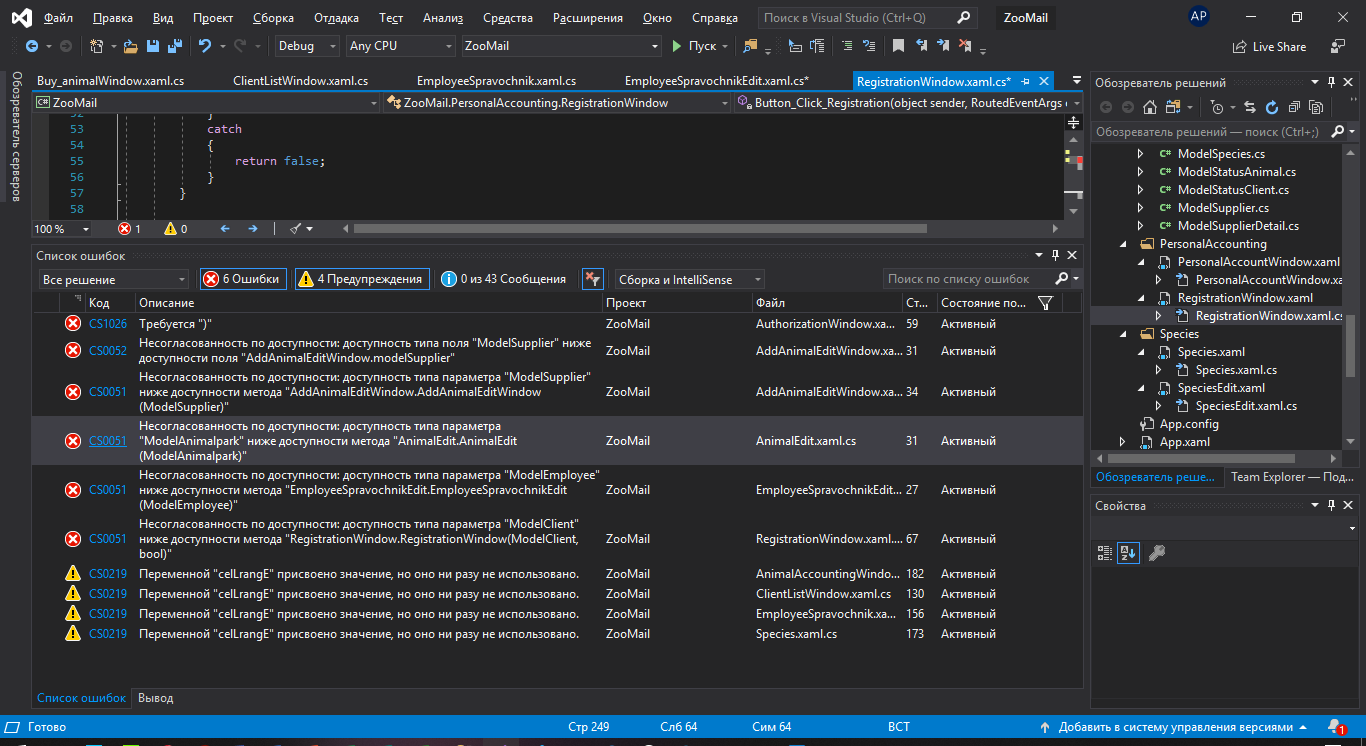Open the CS0052 error code link

tap(108, 350)
